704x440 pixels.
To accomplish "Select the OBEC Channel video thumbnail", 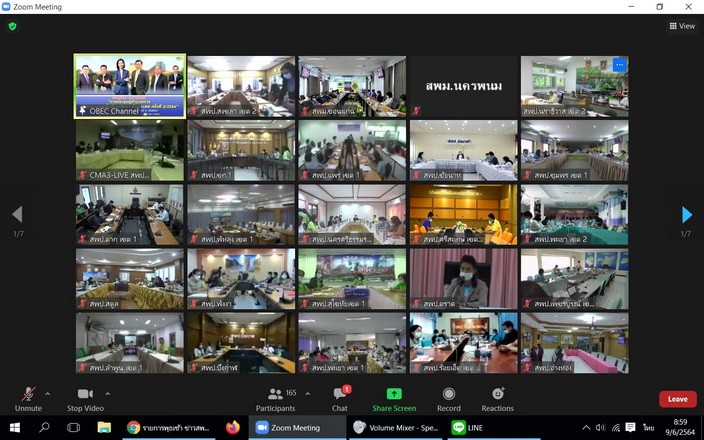I will pos(130,86).
